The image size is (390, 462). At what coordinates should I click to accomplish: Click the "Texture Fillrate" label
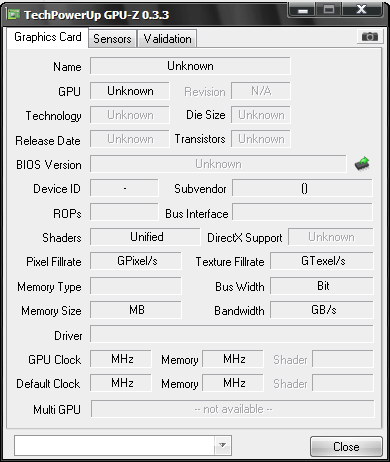tap(230, 262)
